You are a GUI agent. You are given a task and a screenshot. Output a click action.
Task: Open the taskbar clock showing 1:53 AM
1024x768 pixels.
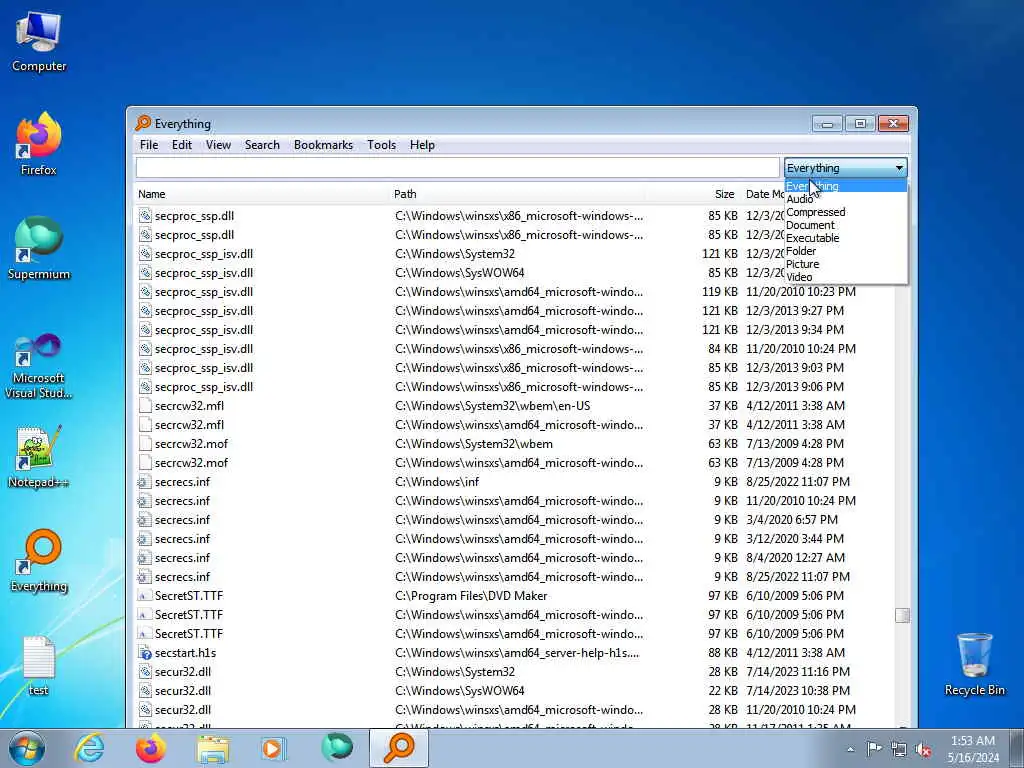coord(973,749)
